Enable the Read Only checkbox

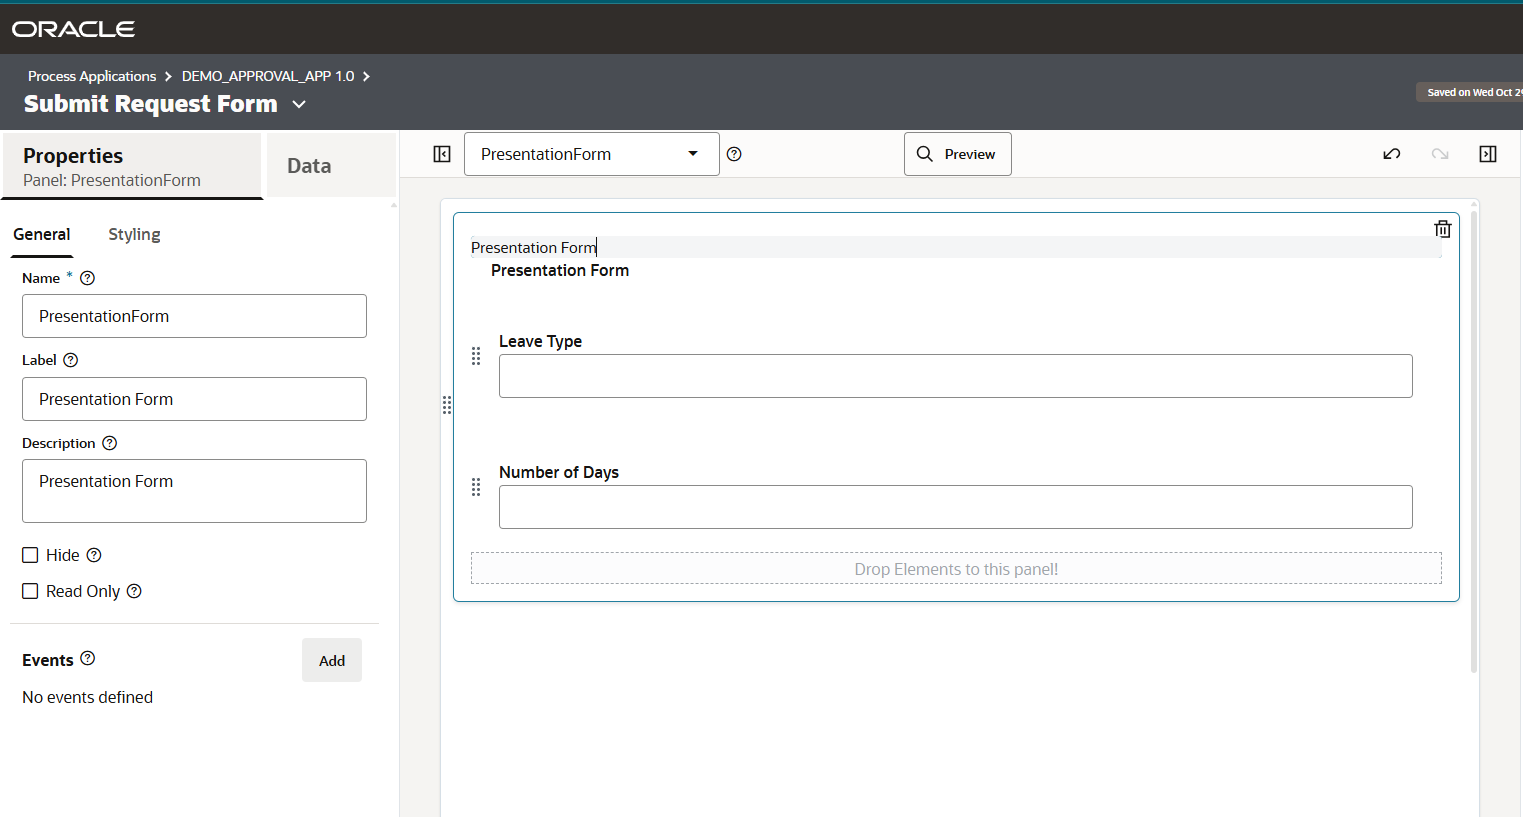click(x=31, y=591)
